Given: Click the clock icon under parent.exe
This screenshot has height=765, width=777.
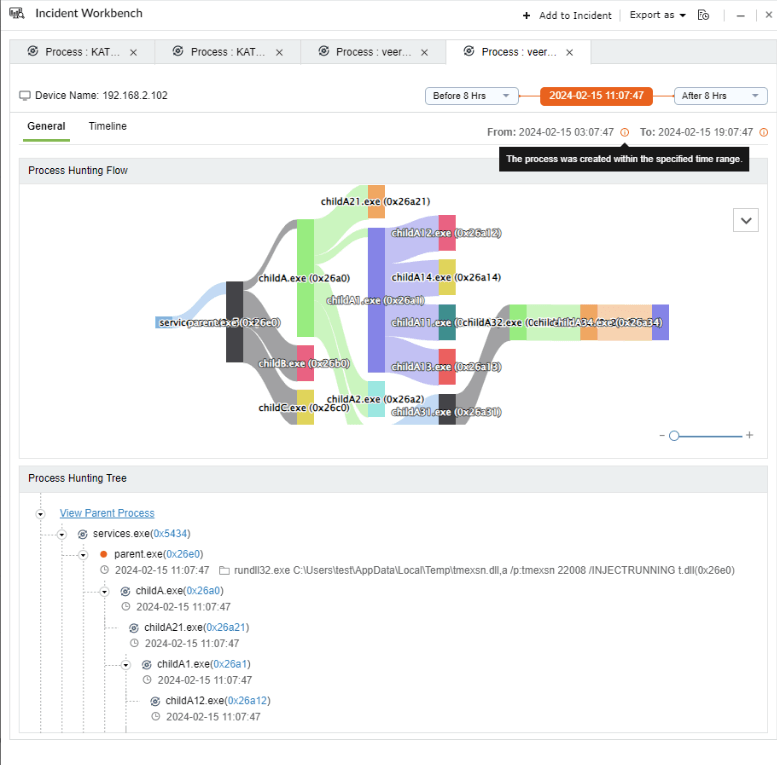Looking at the screenshot, I should [x=105, y=570].
